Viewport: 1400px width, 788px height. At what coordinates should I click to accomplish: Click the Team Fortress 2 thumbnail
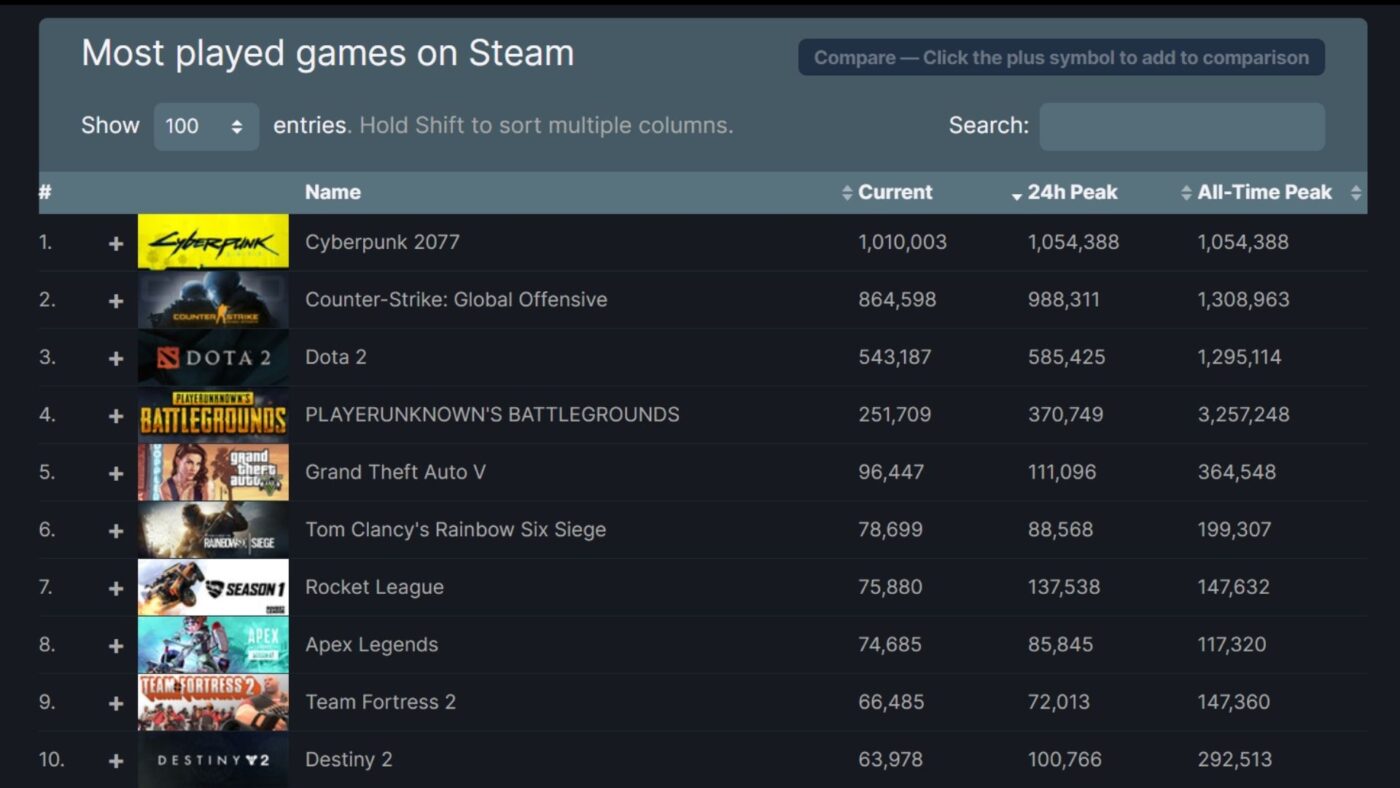click(212, 701)
